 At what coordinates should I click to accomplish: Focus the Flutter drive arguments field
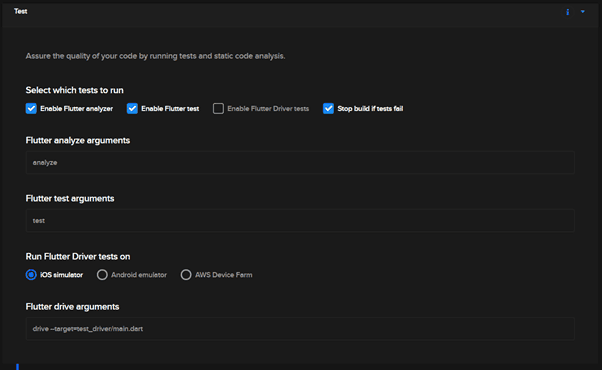pyautogui.click(x=300, y=329)
